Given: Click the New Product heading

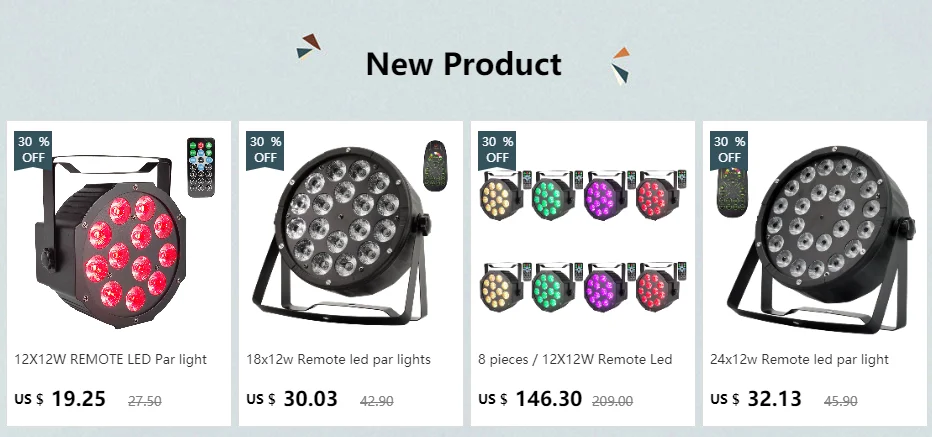Looking at the screenshot, I should tap(464, 64).
